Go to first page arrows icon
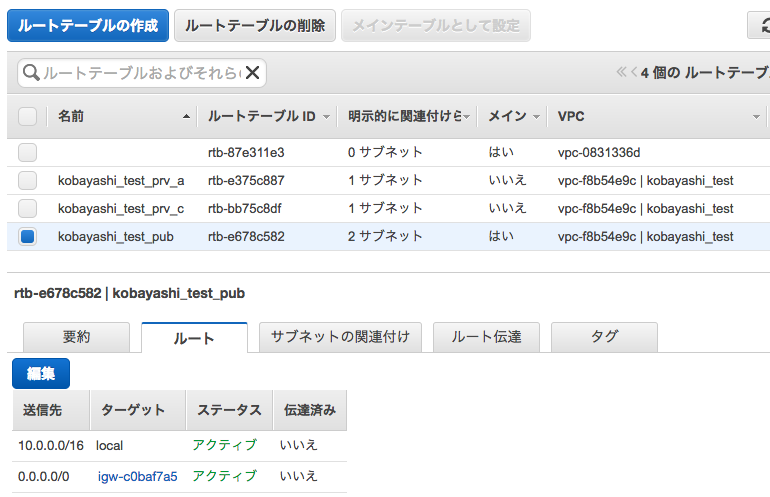Viewport: 770px width, 497px height. pyautogui.click(x=621, y=72)
